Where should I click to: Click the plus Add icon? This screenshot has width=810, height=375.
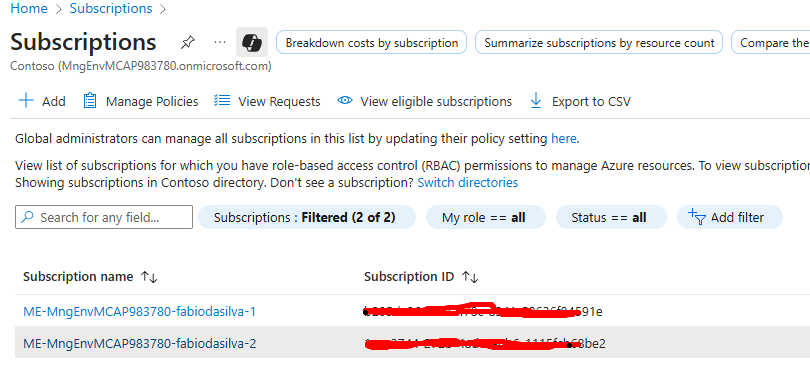tap(26, 101)
